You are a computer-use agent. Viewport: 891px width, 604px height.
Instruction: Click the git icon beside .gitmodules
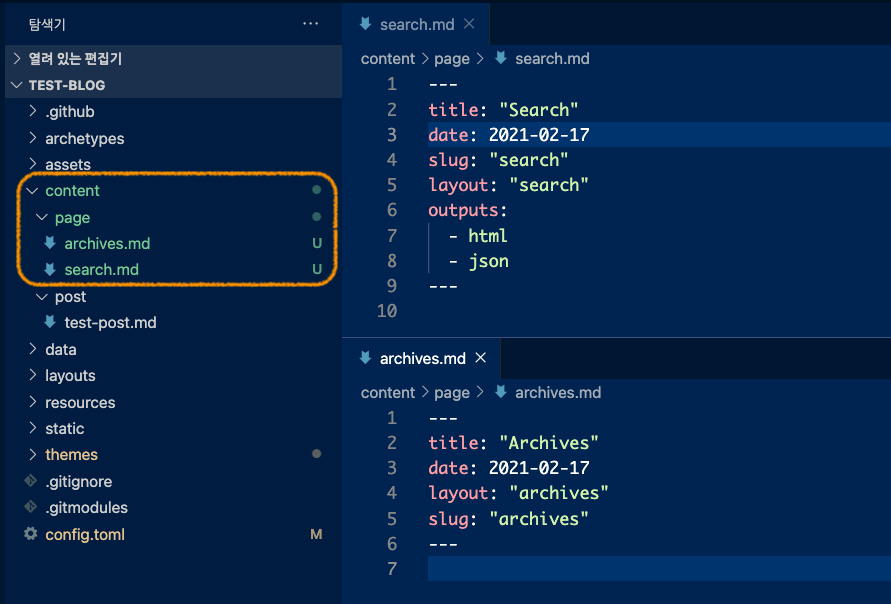tap(30, 508)
